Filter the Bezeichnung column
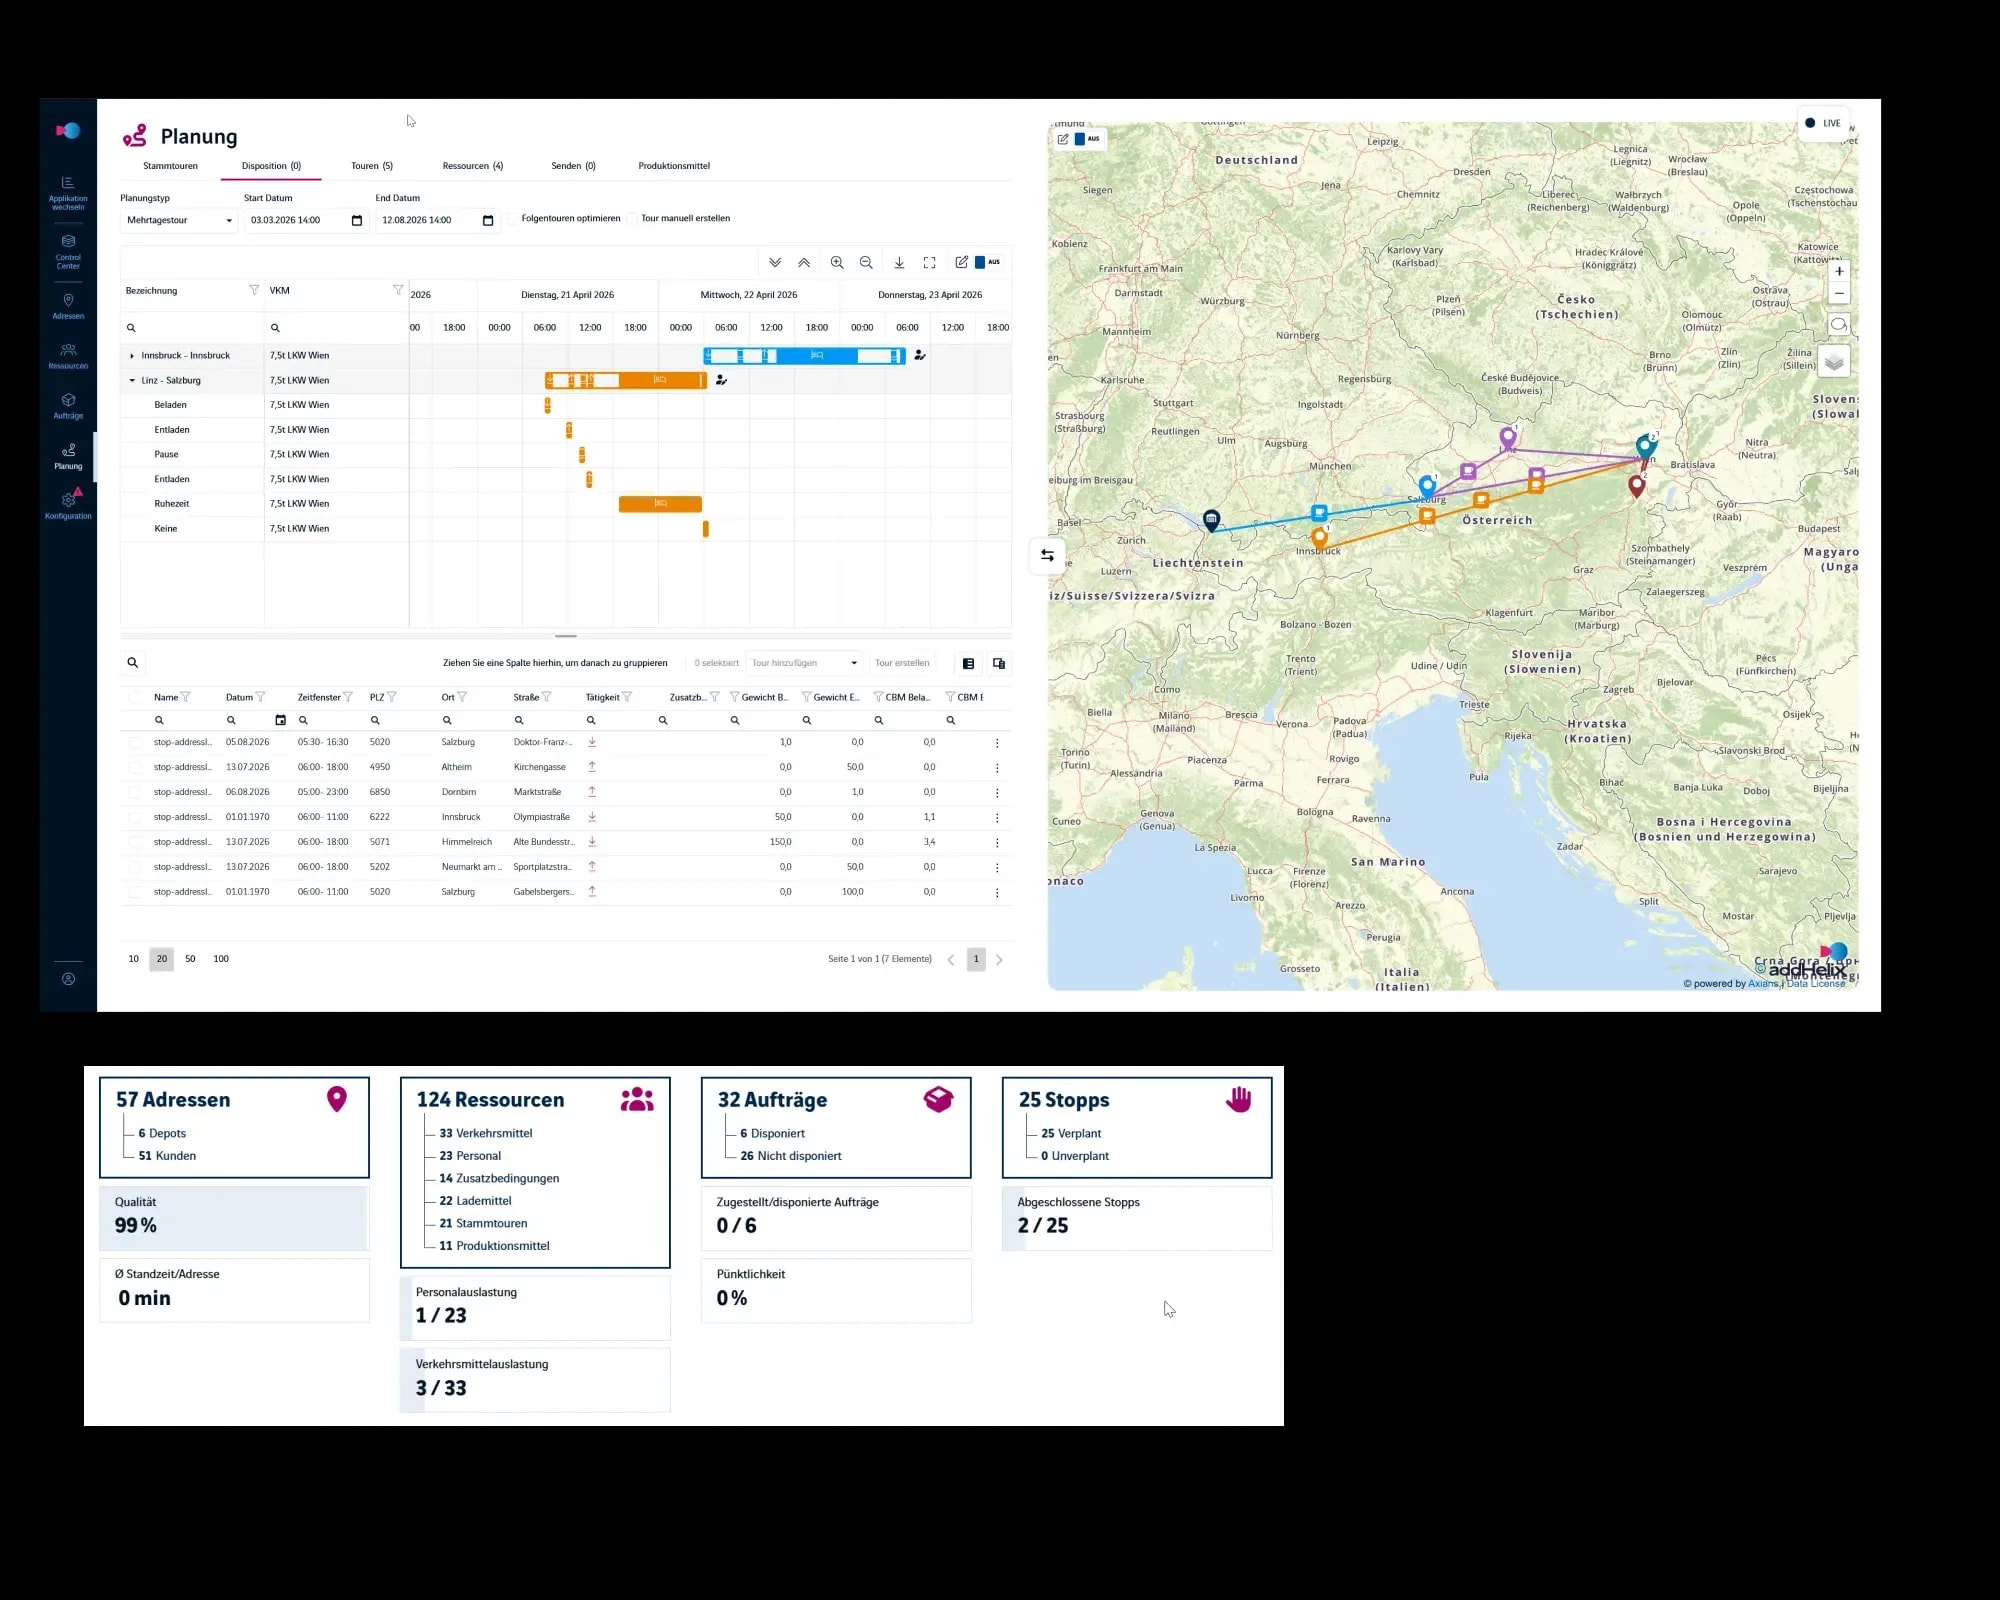 pos(254,290)
